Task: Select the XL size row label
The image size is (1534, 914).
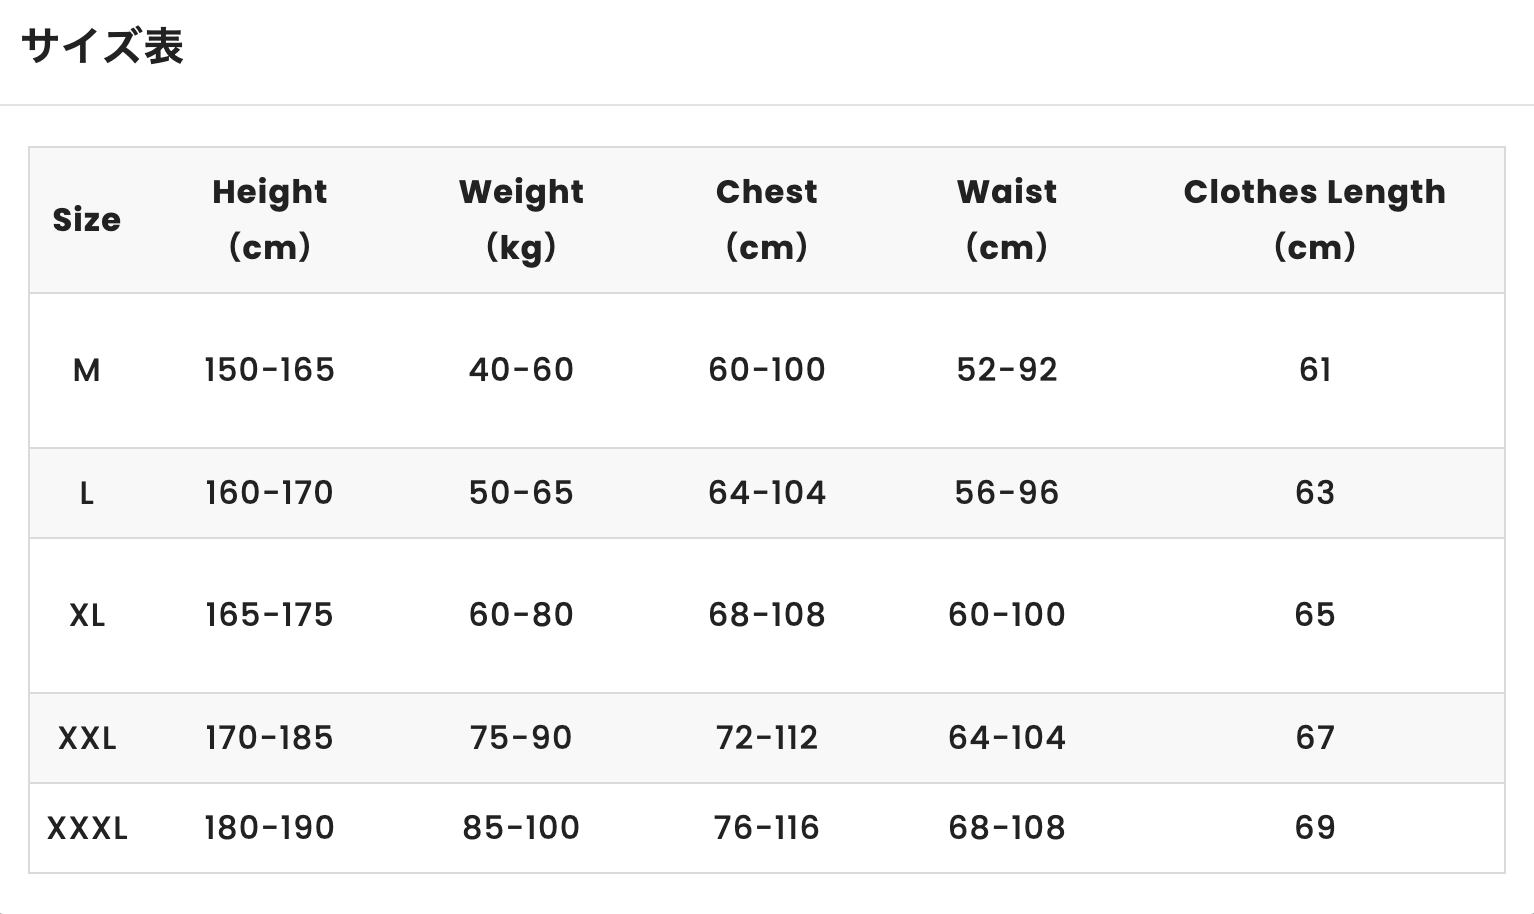Action: (87, 615)
